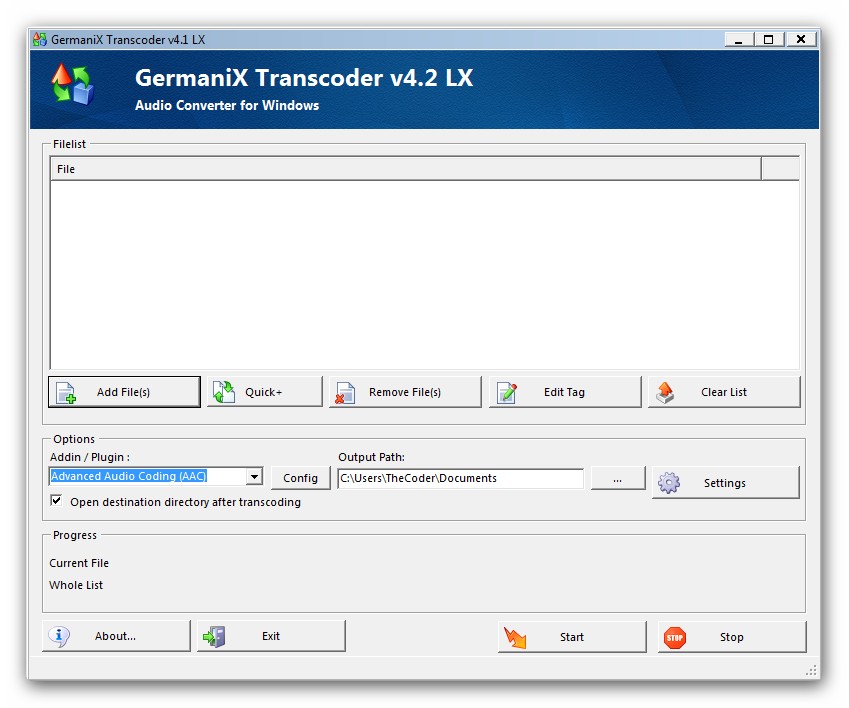Click the window resize grip corner

(x=811, y=671)
